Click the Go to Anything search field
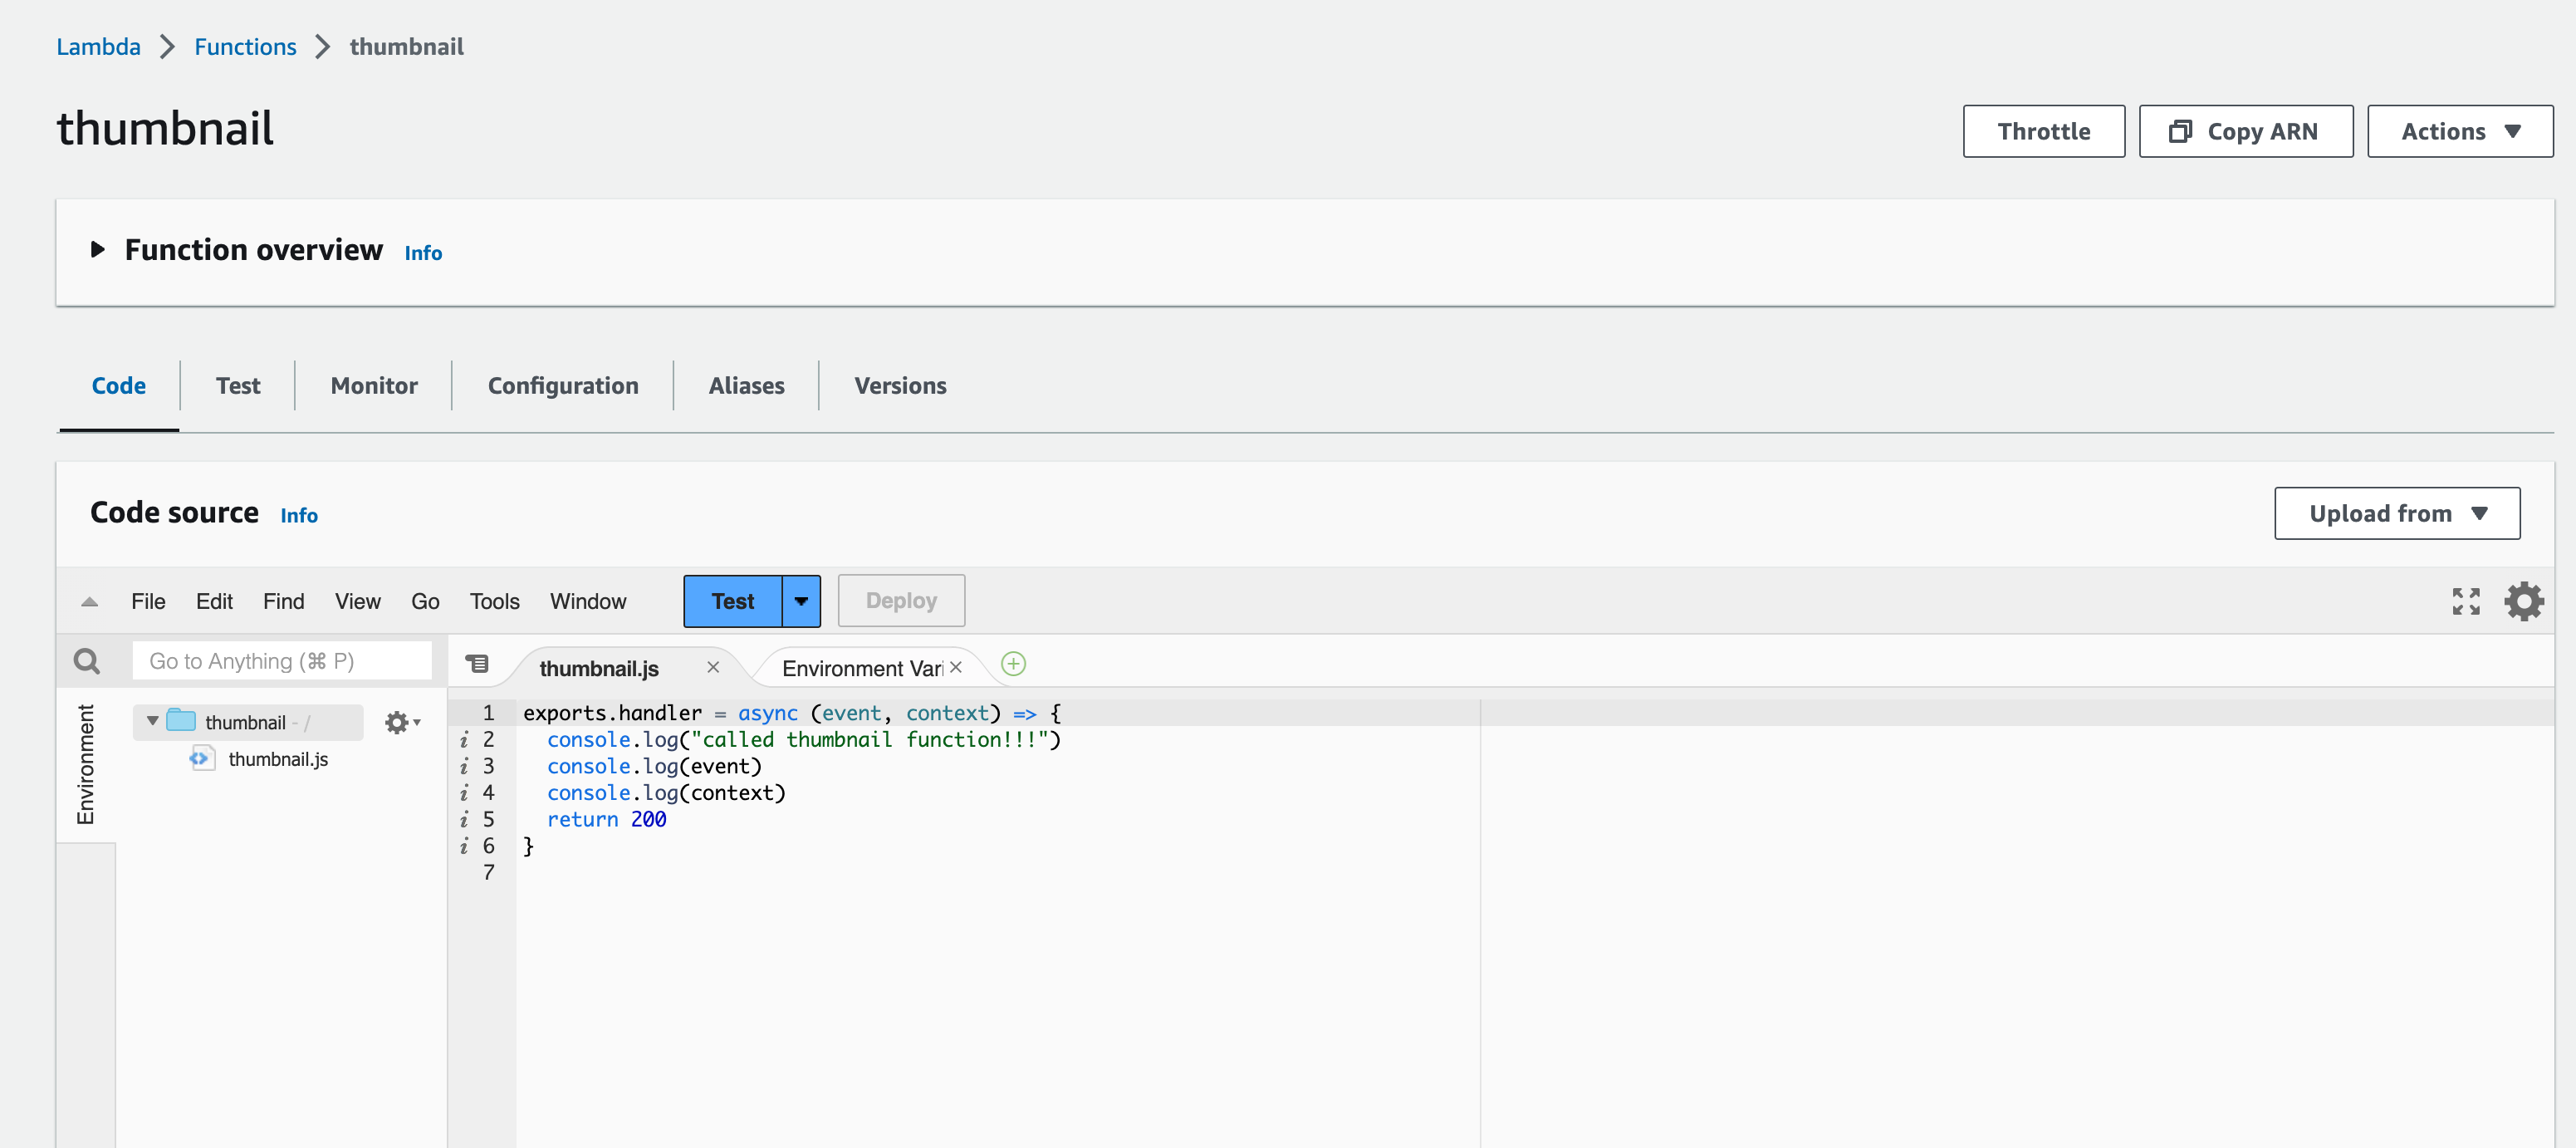 [x=282, y=661]
